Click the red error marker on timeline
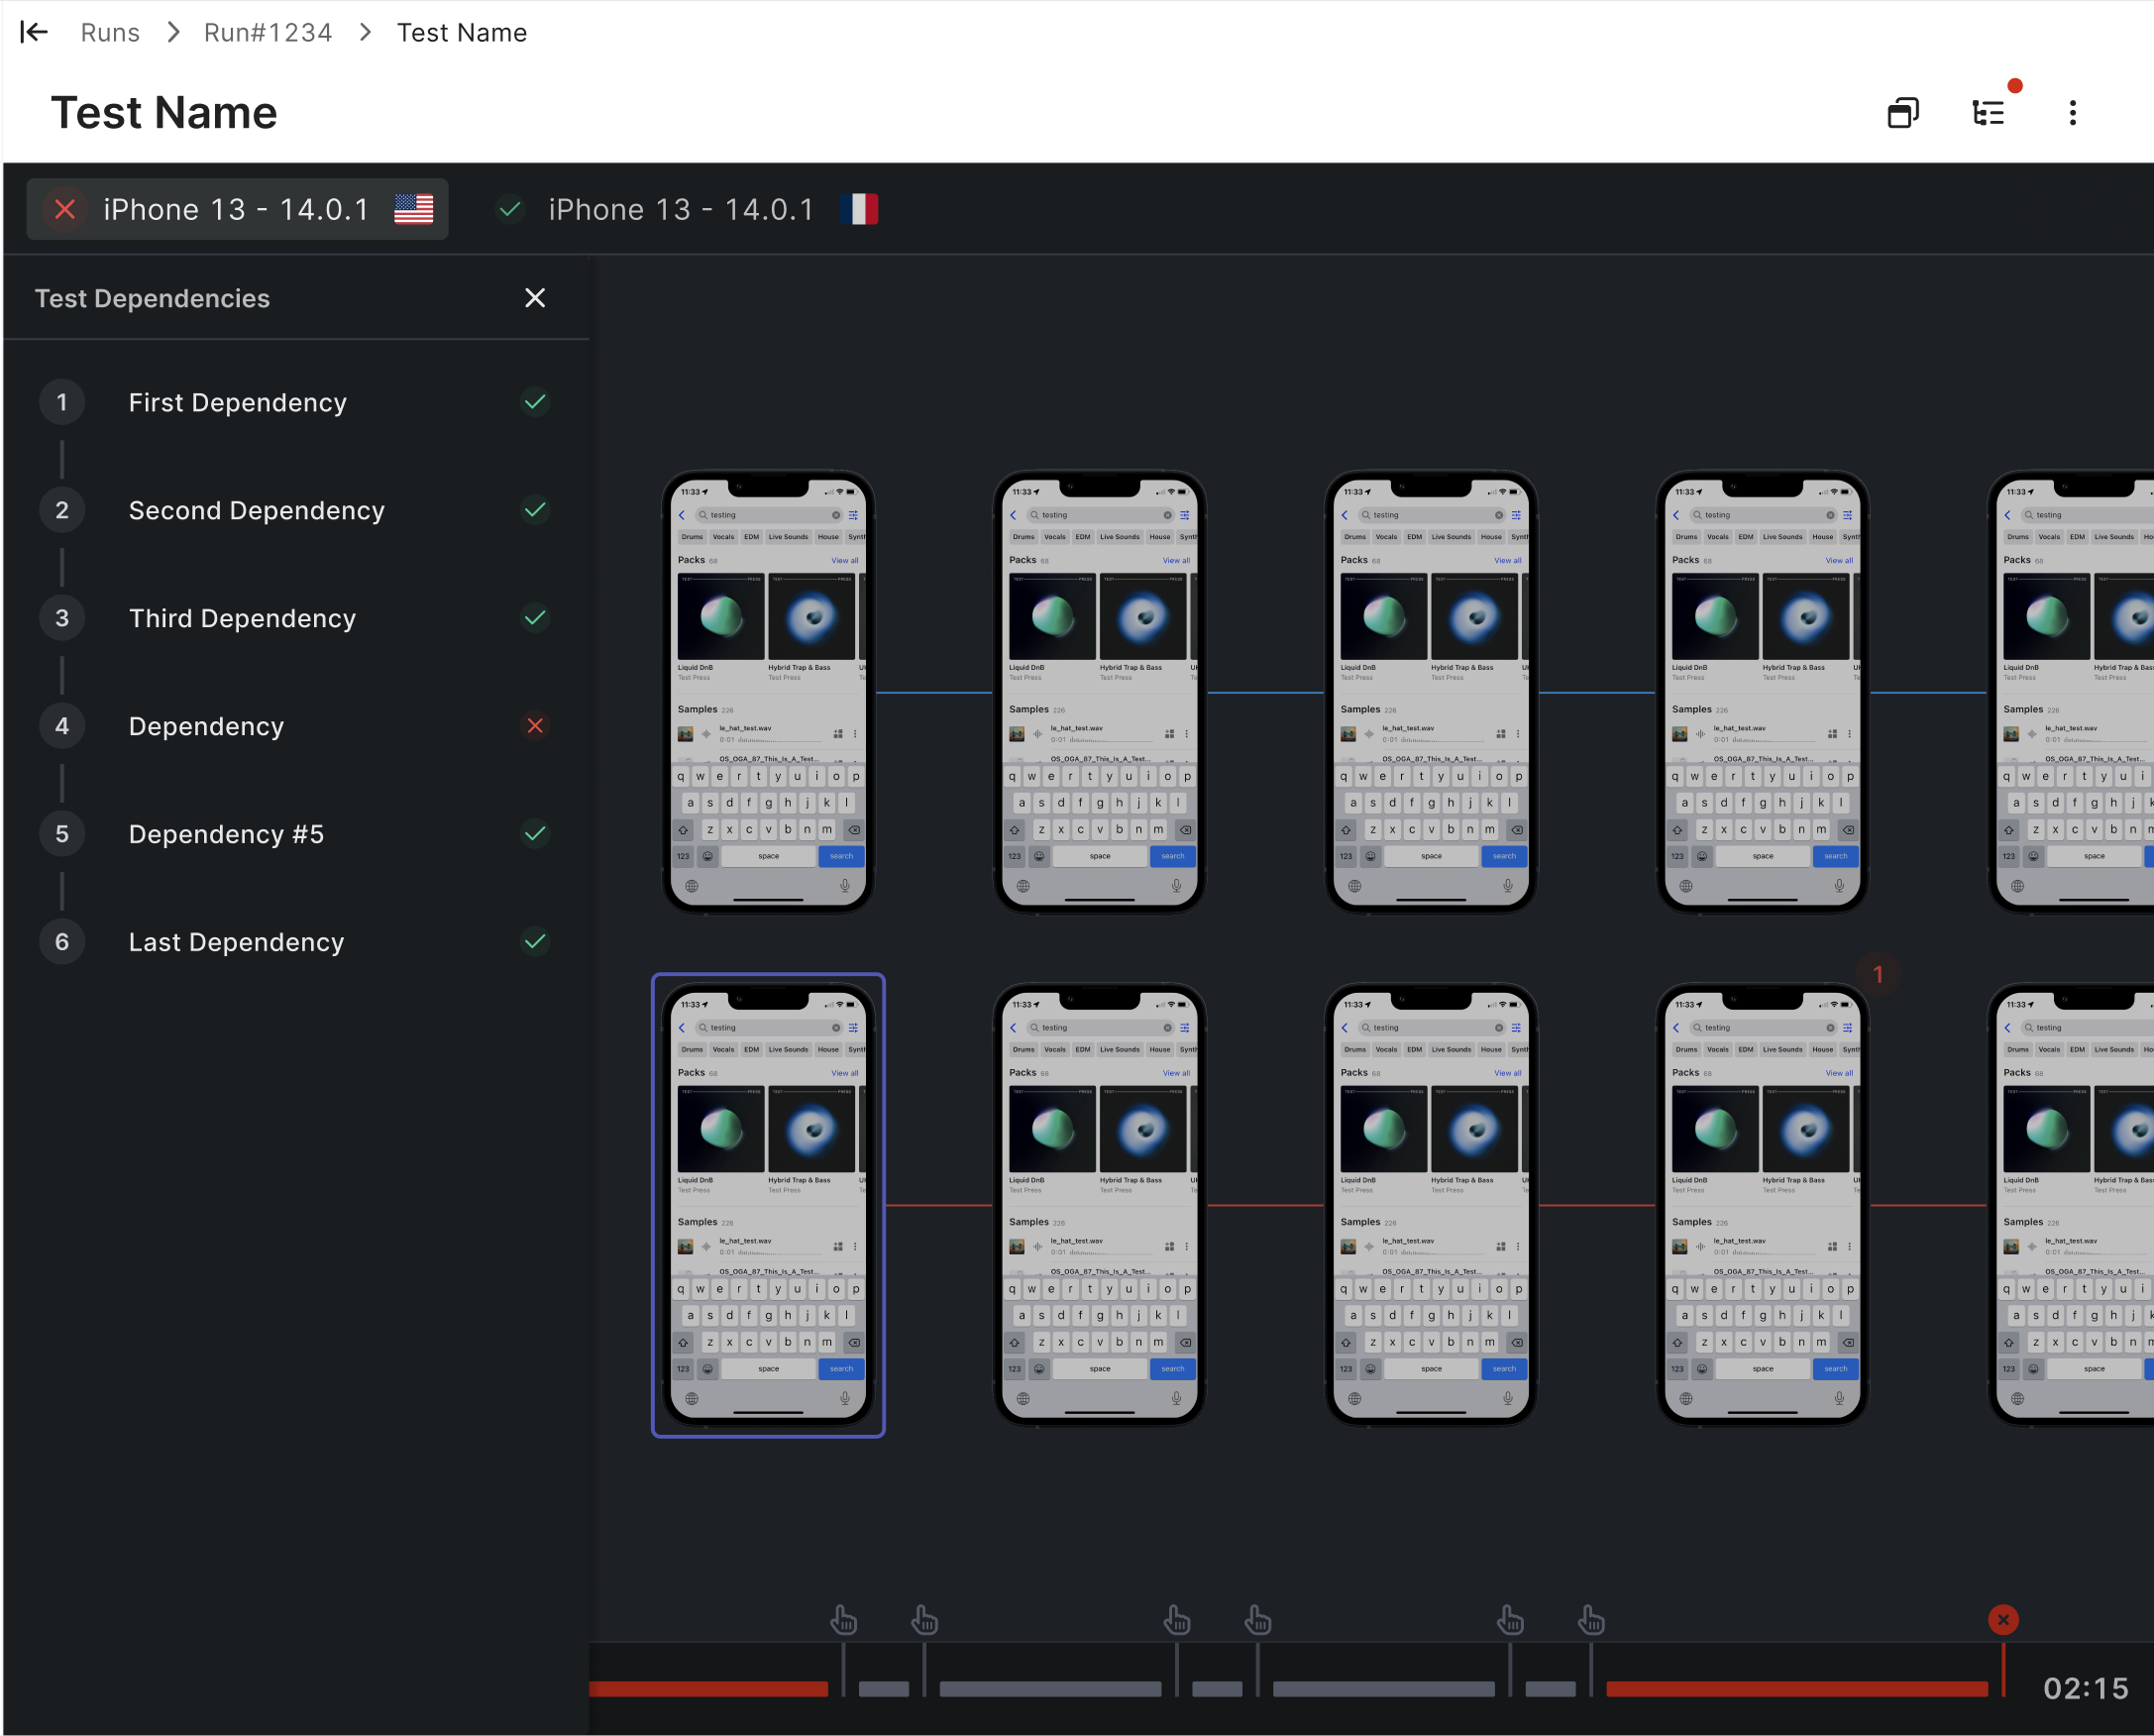The height and width of the screenshot is (1736, 2154). coord(2003,1620)
